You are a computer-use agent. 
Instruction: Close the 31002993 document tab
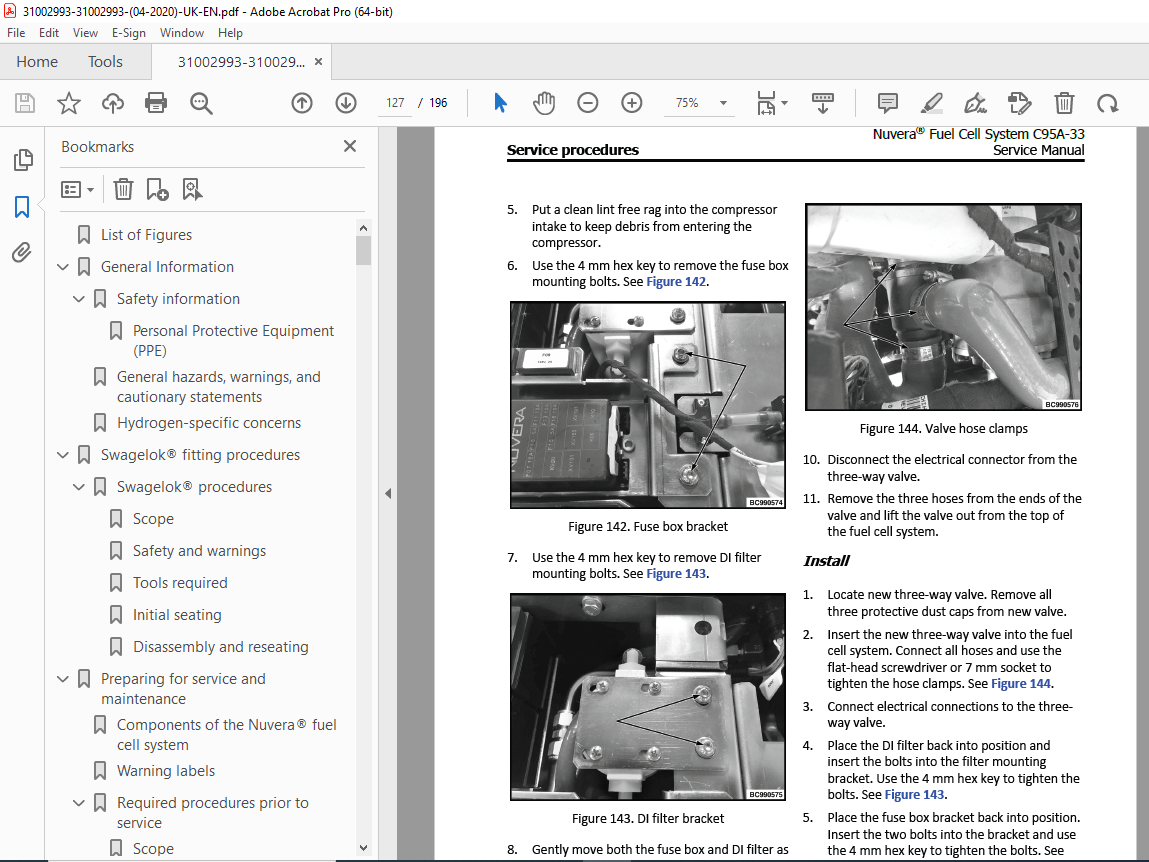tap(318, 62)
